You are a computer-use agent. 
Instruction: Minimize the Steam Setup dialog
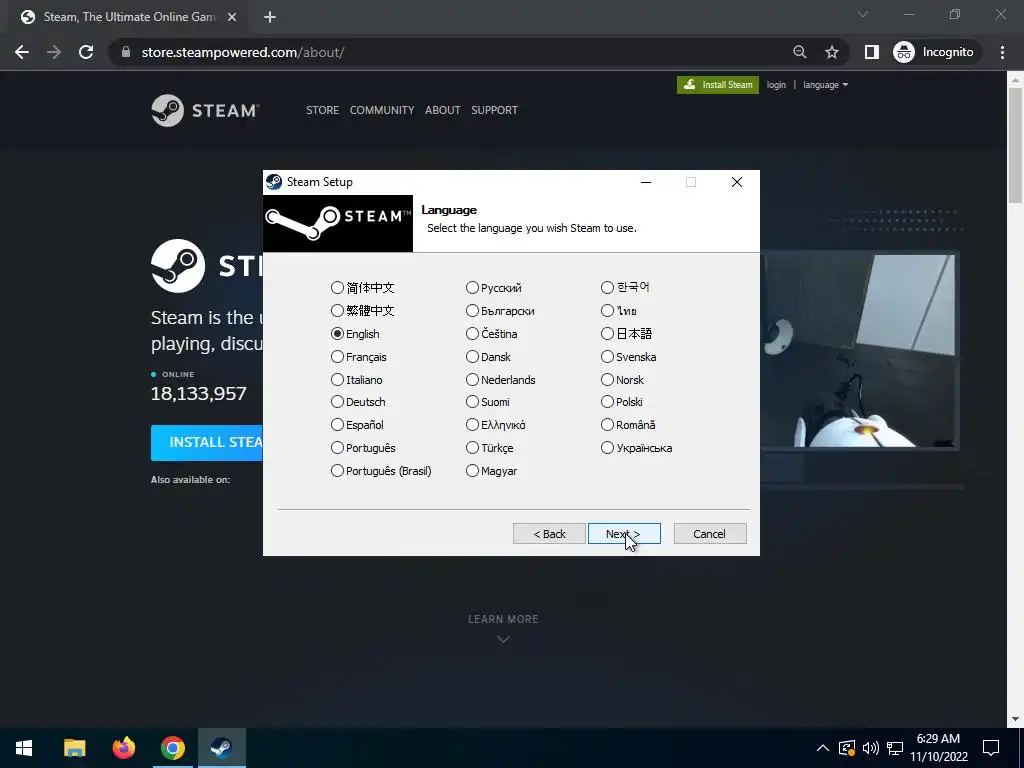[x=646, y=182]
